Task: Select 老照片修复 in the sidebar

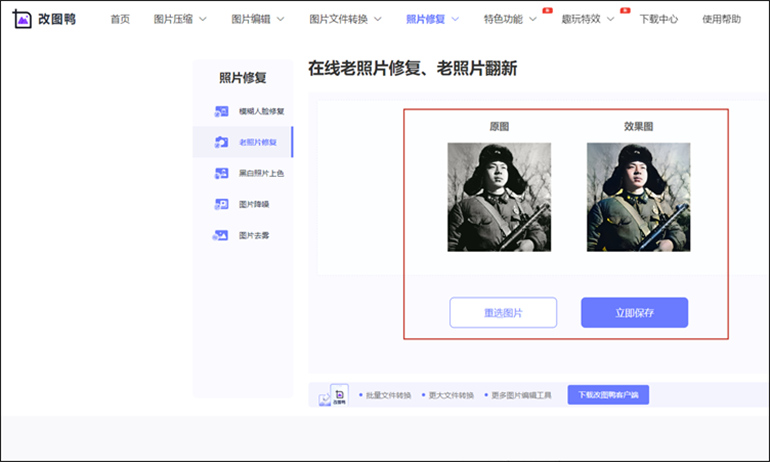Action: point(258,142)
